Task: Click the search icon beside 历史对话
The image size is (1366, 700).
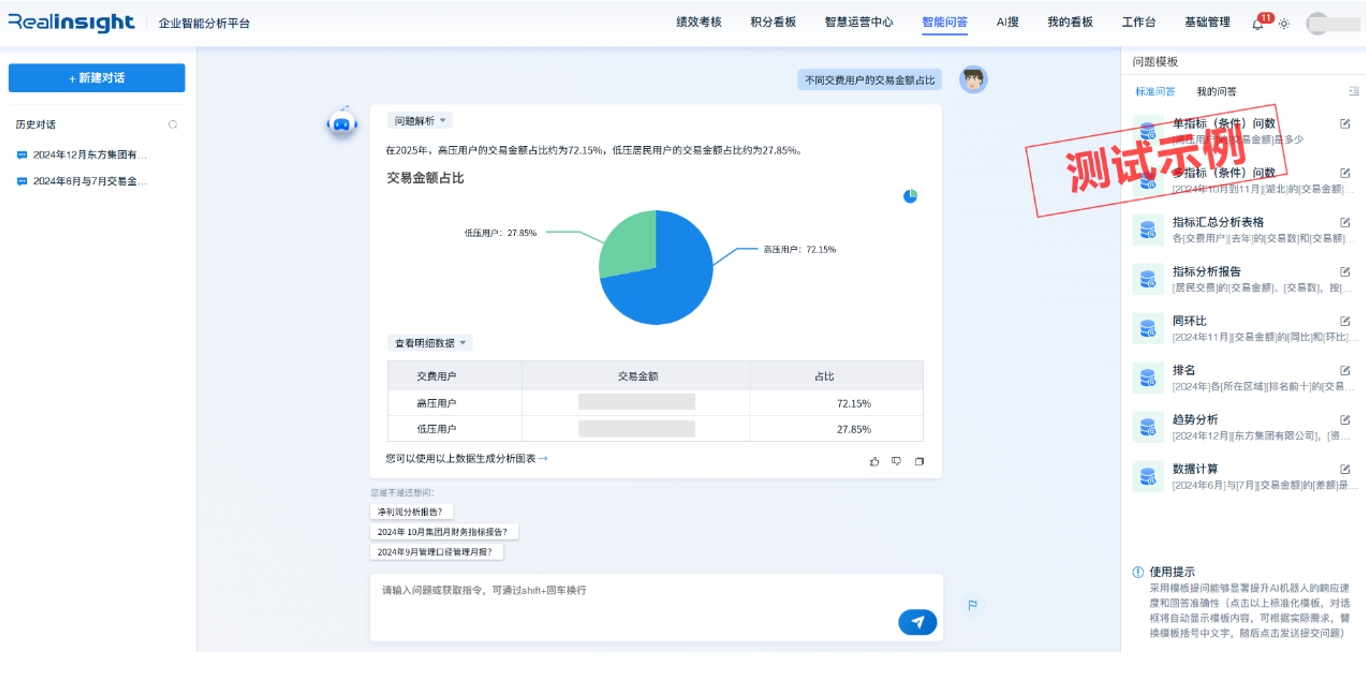Action: (x=173, y=125)
